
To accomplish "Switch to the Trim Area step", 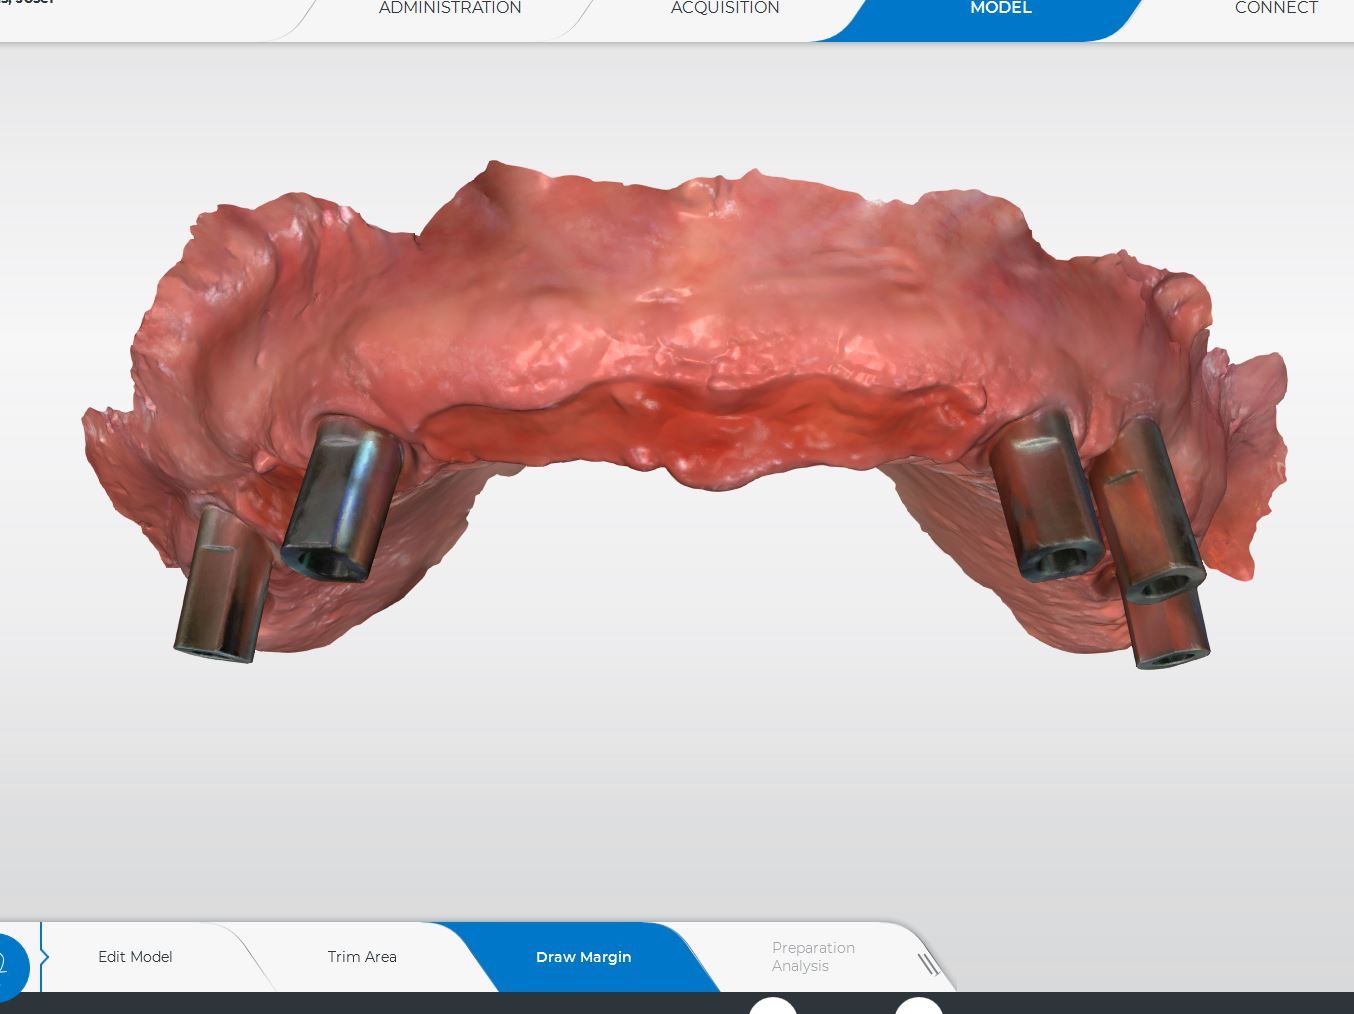I will [x=362, y=957].
